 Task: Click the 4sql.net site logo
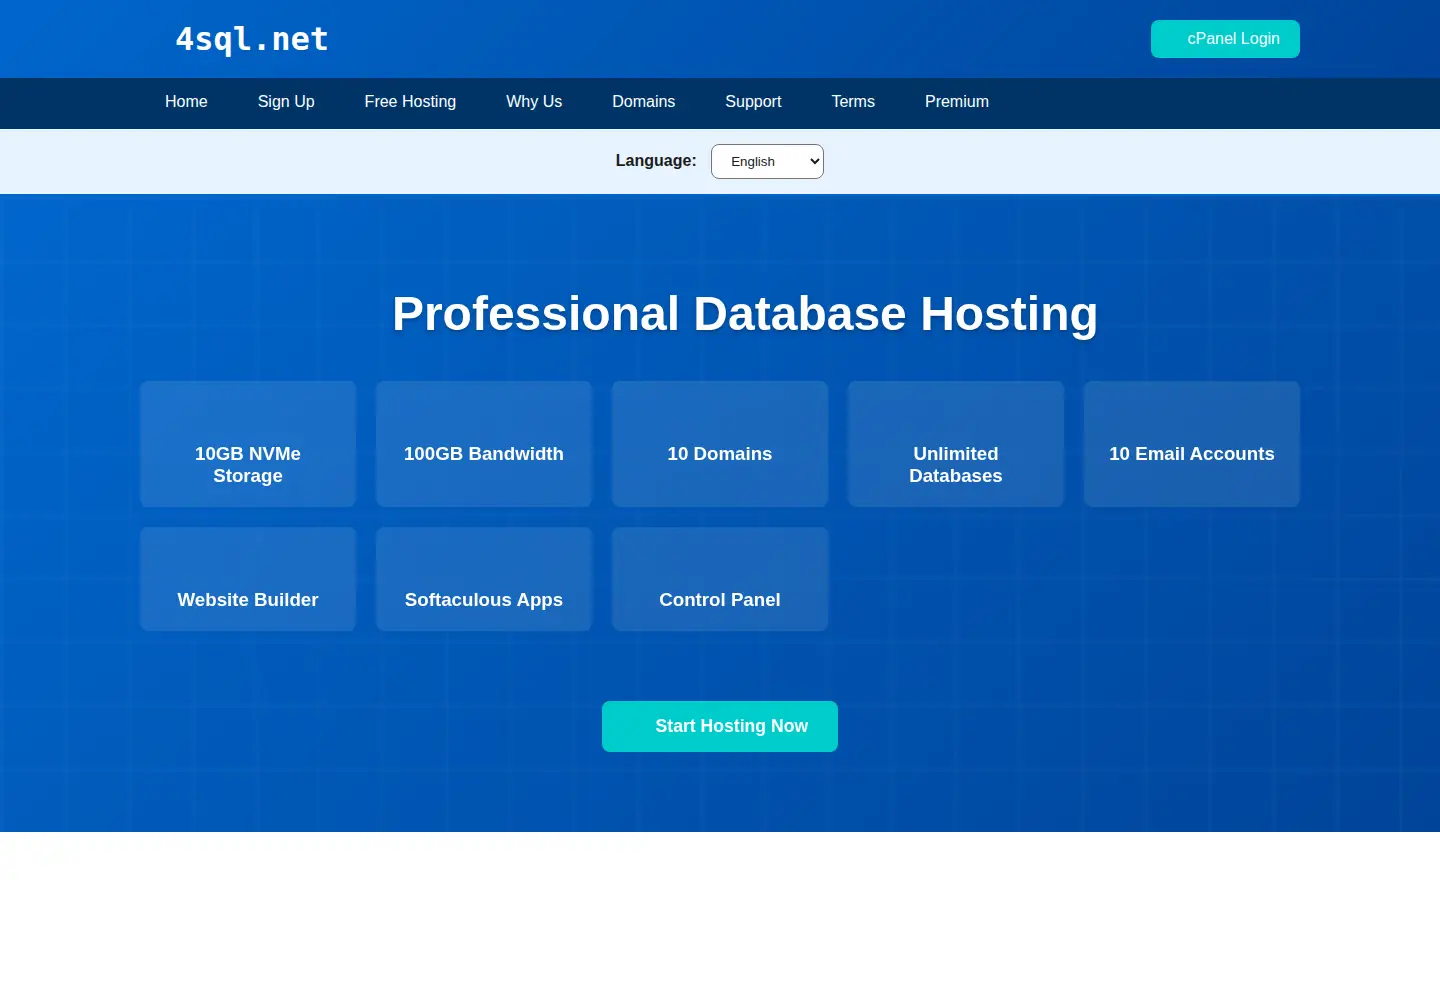pyautogui.click(x=252, y=39)
